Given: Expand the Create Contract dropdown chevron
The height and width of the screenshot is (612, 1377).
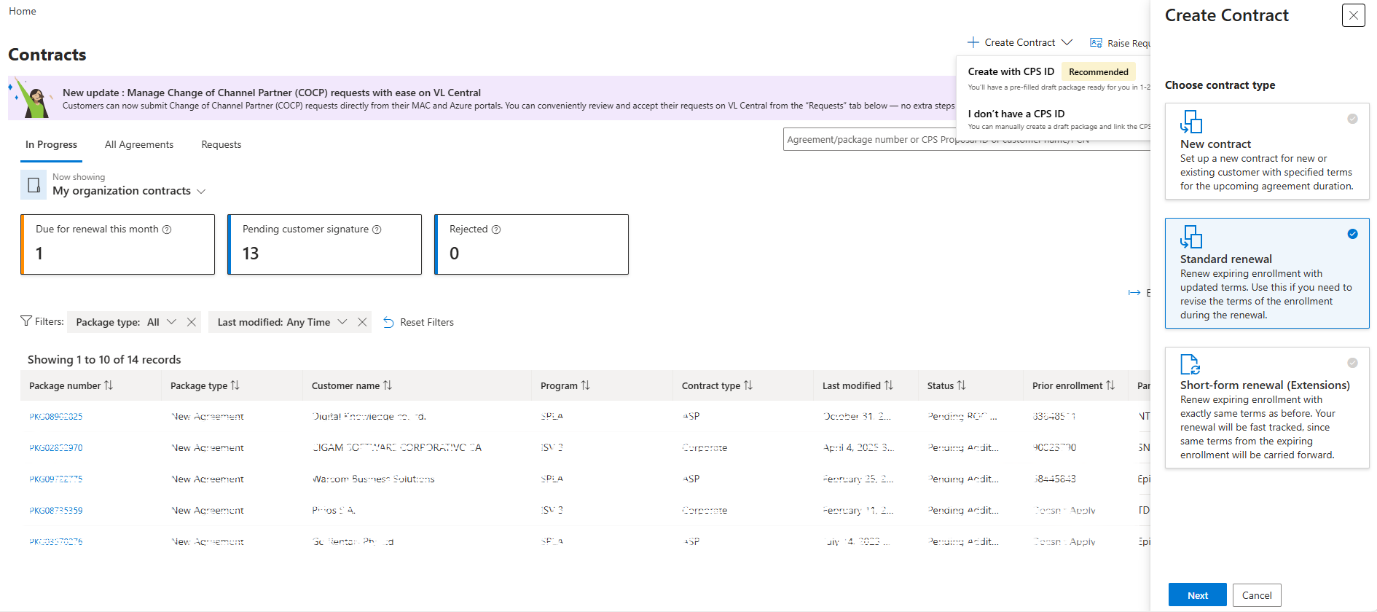Looking at the screenshot, I should [1067, 43].
